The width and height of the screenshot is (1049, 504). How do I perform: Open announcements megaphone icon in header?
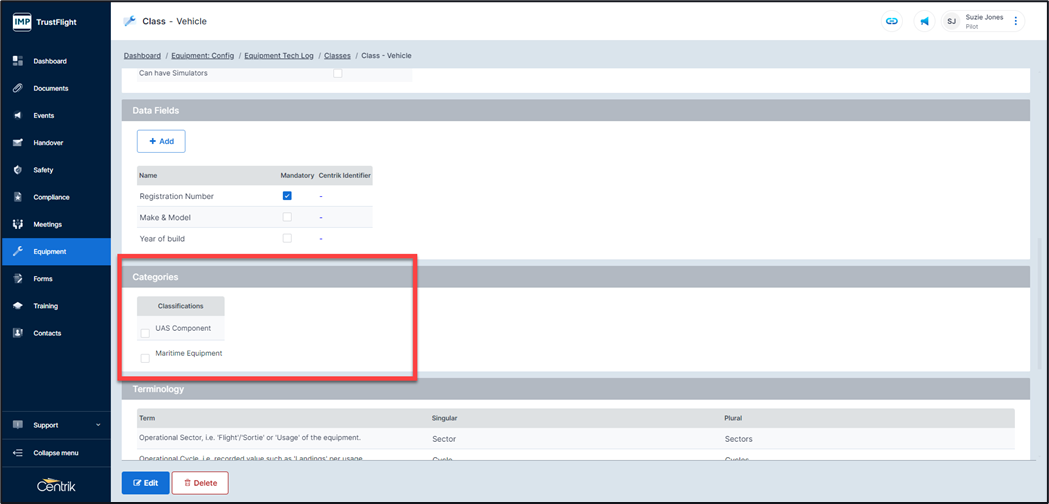click(x=925, y=21)
